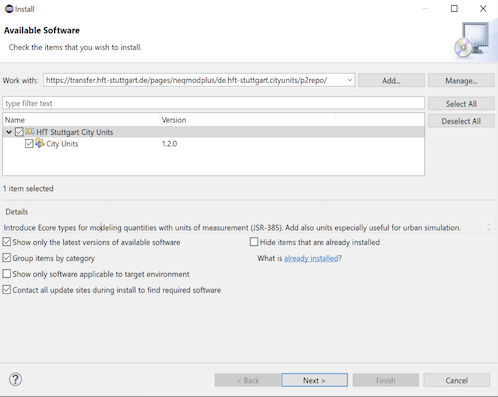This screenshot has height=397, width=498.
Task: Click the Details scroll stepper arrows
Action: 488,227
